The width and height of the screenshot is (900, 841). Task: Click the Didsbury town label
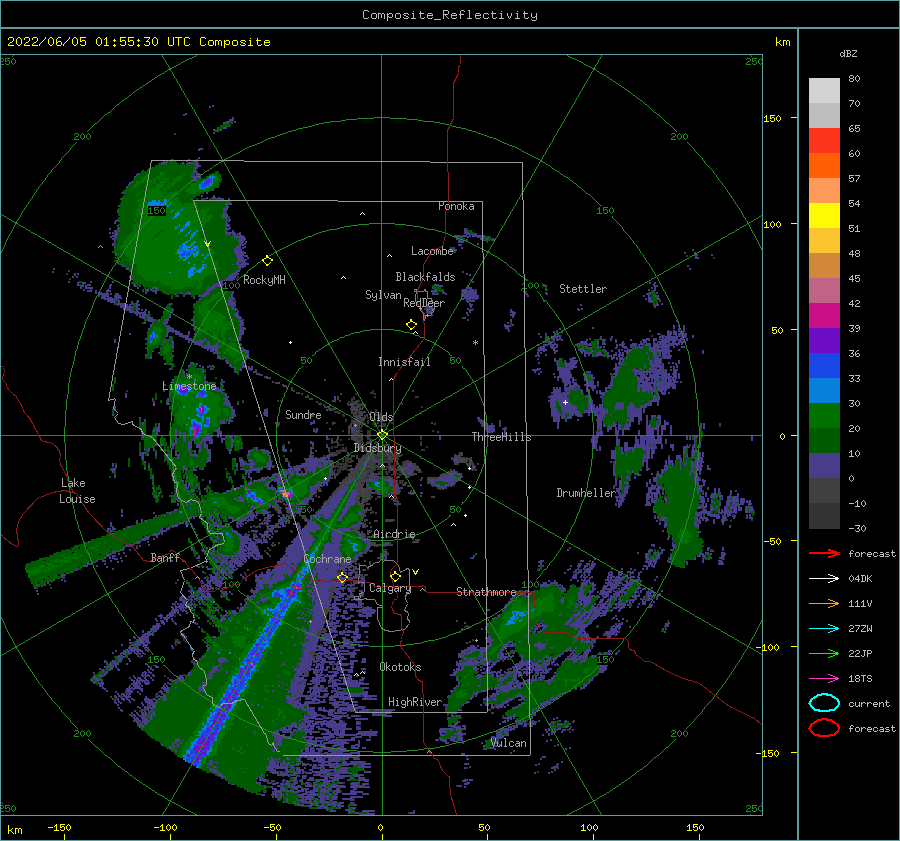[x=377, y=448]
